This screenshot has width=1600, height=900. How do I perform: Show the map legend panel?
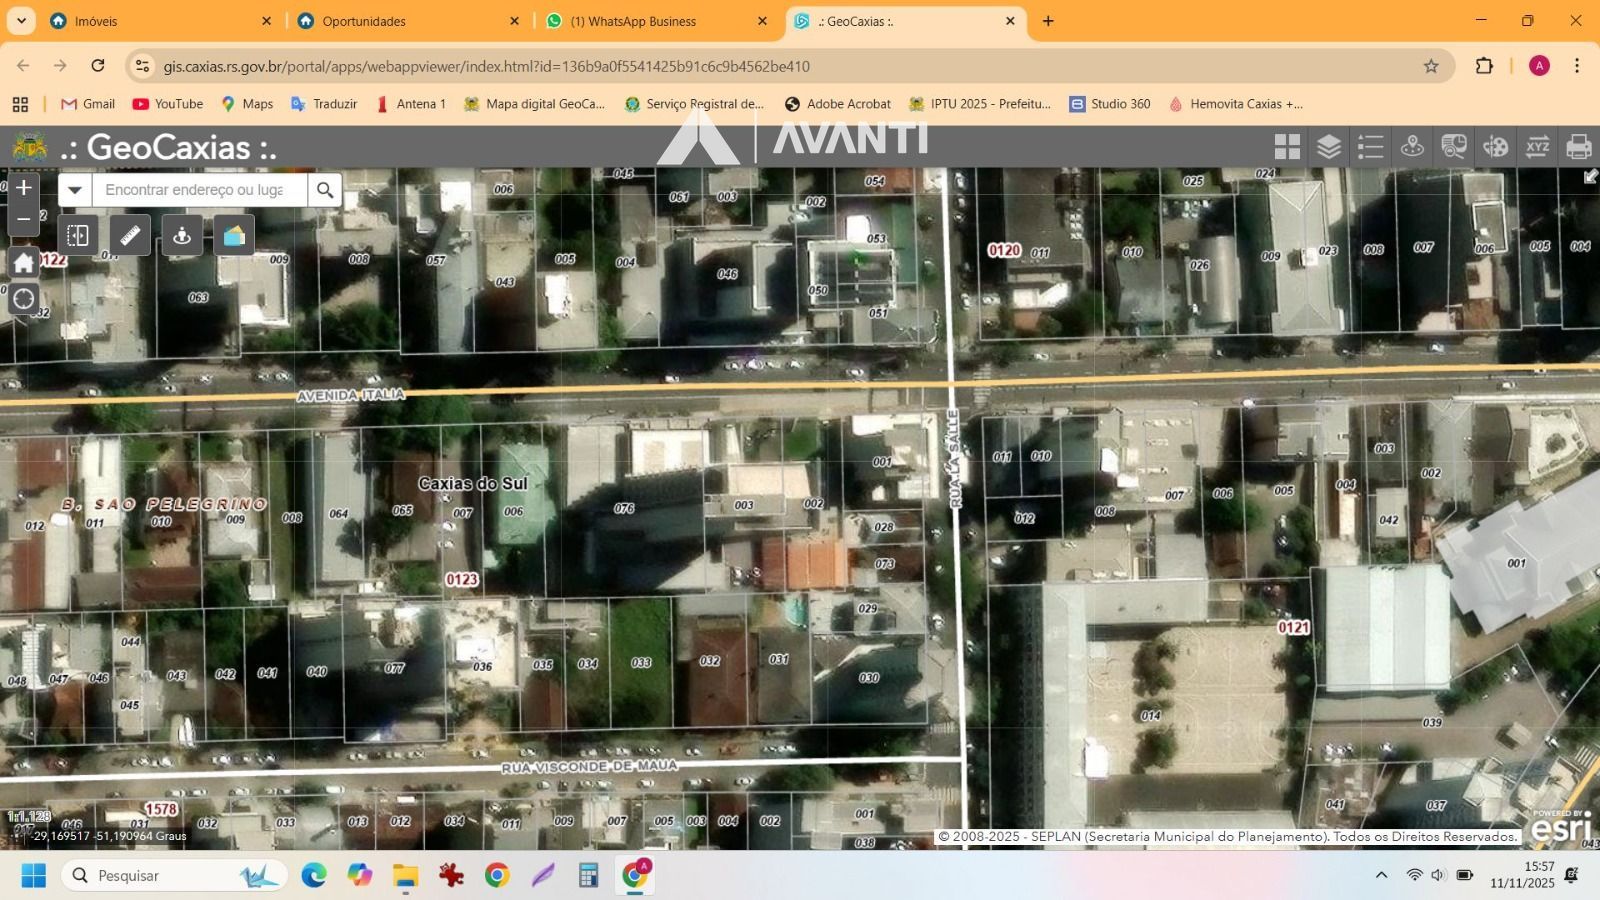click(1370, 147)
